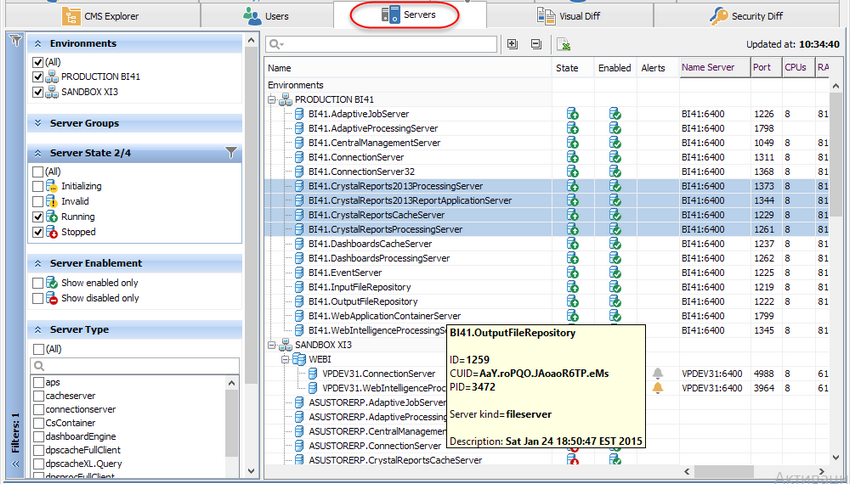Image resolution: width=850 pixels, height=484 pixels.
Task: Click enabled icon of BI41.EventServer
Action: [615, 273]
